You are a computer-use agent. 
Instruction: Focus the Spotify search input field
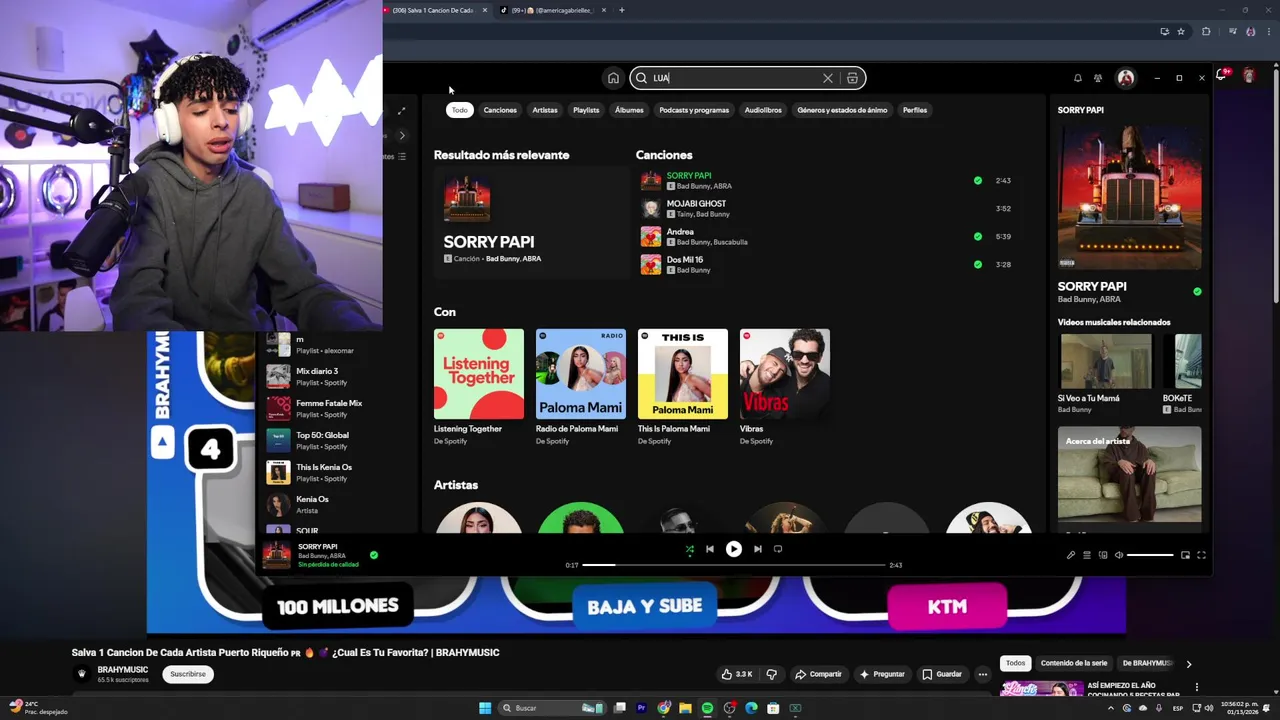click(x=734, y=78)
